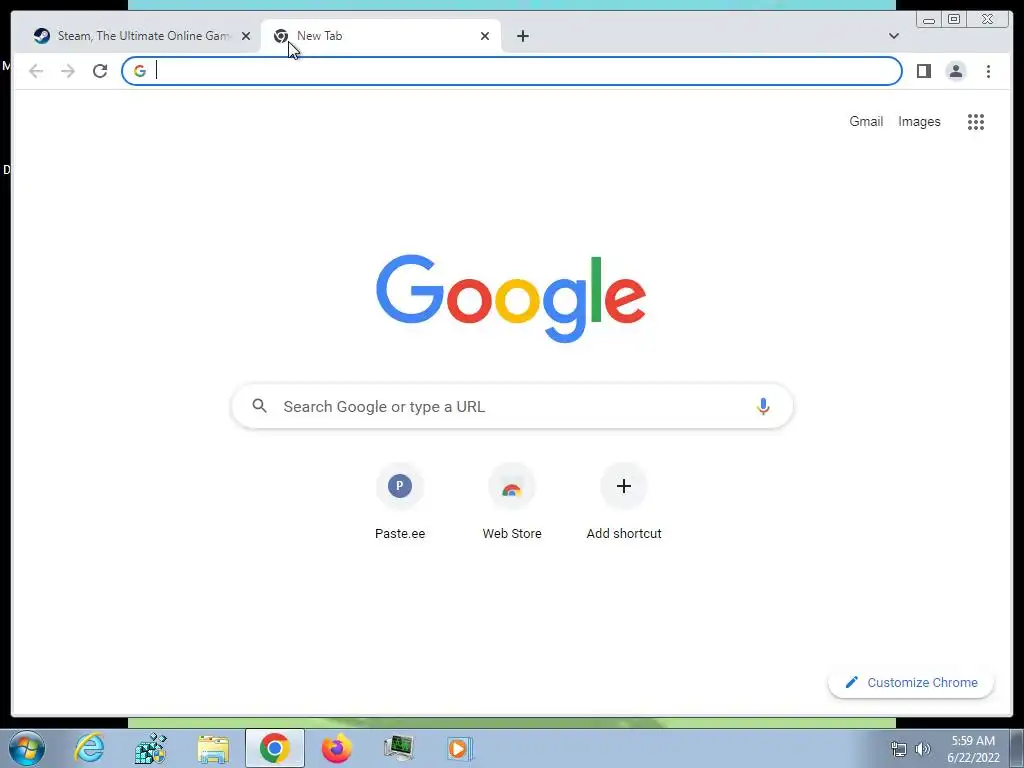Screen dimensions: 1024x768
Task: Click the Search Google or type a URL box
Action: coord(512,406)
